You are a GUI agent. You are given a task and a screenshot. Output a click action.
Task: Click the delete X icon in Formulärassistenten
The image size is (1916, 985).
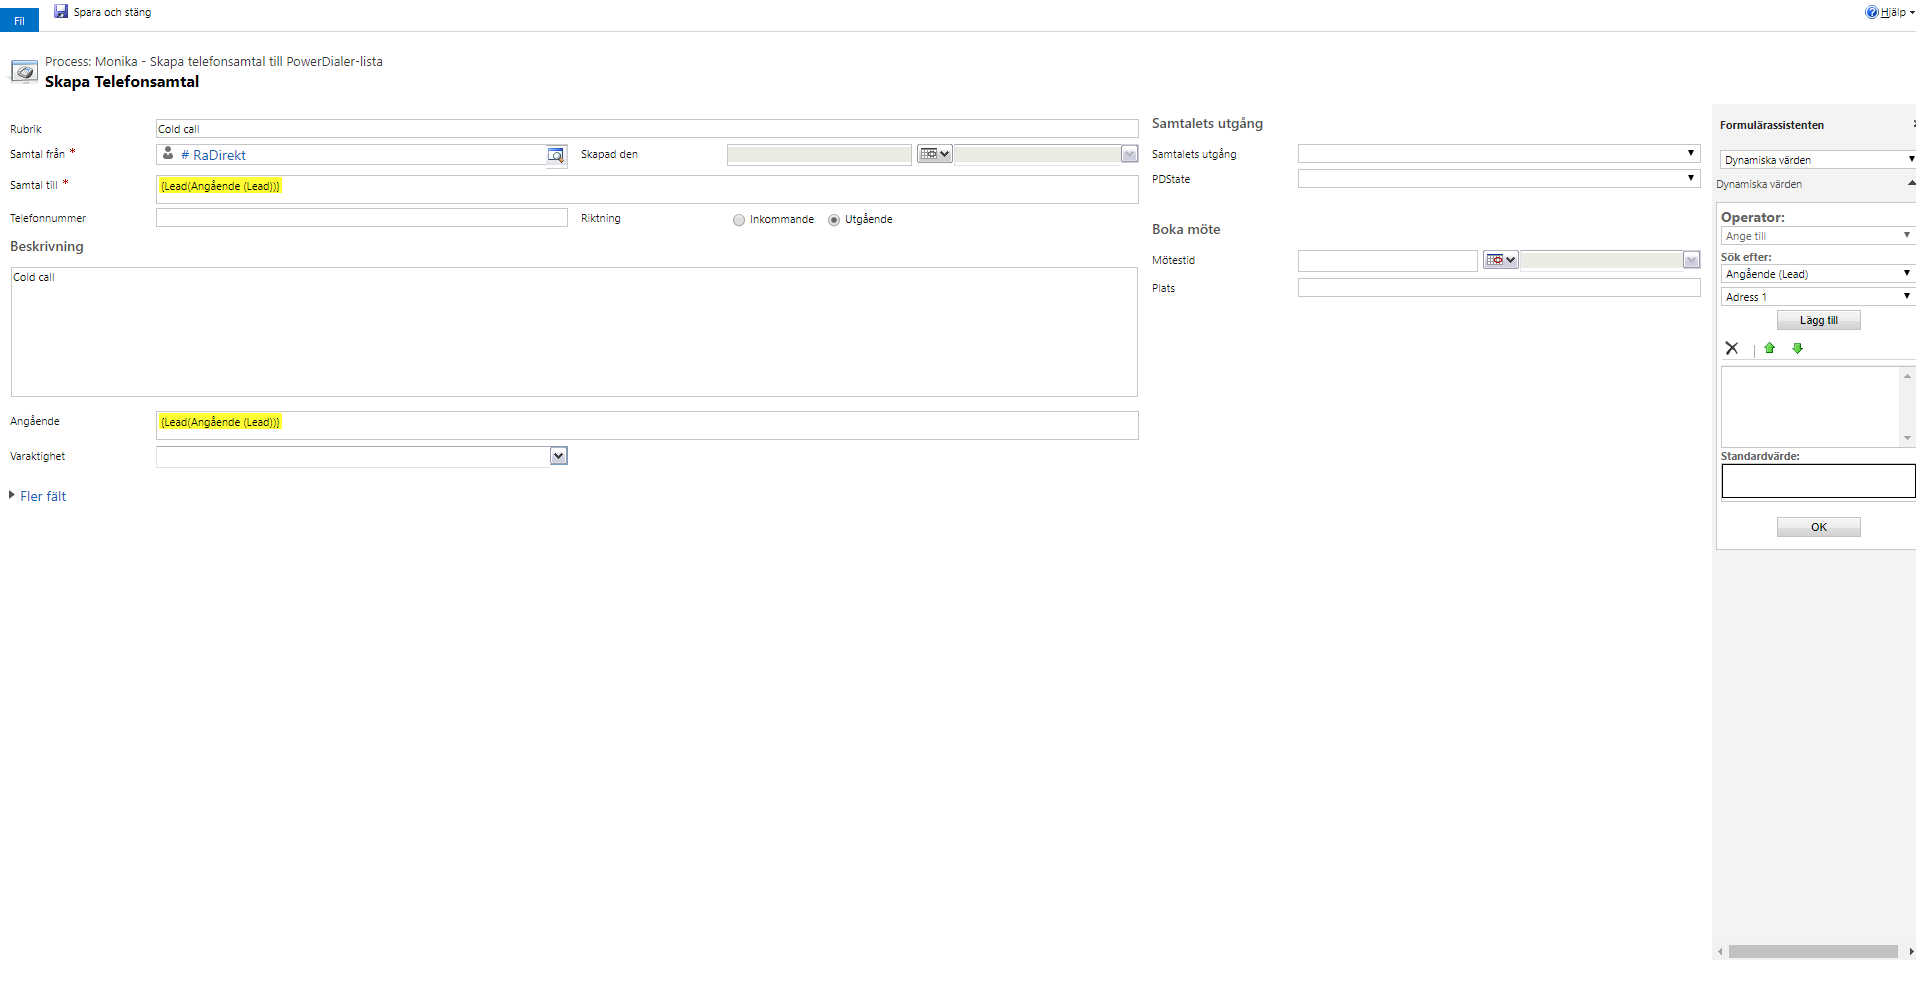1733,348
